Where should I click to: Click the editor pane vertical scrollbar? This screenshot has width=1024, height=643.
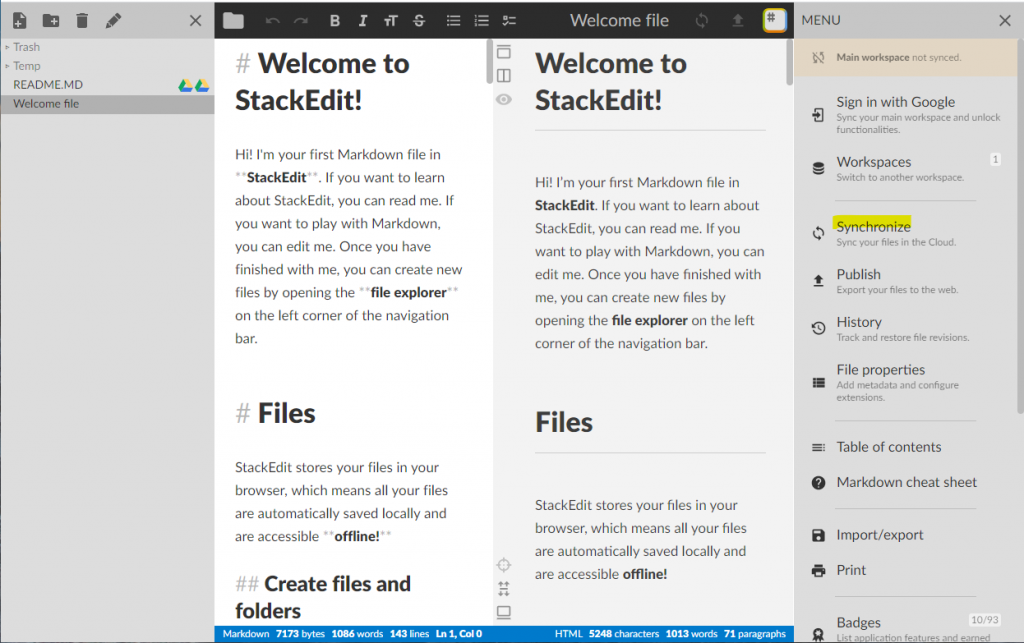[490, 61]
